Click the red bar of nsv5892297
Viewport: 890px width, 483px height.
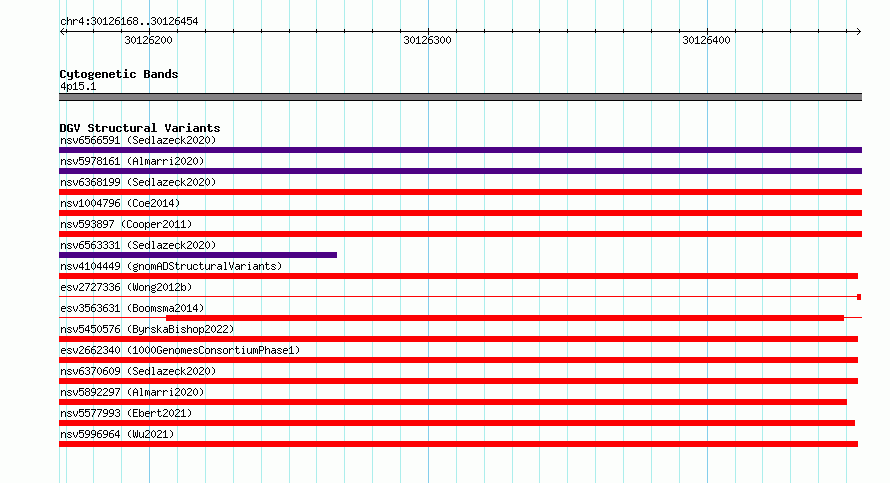(x=453, y=402)
